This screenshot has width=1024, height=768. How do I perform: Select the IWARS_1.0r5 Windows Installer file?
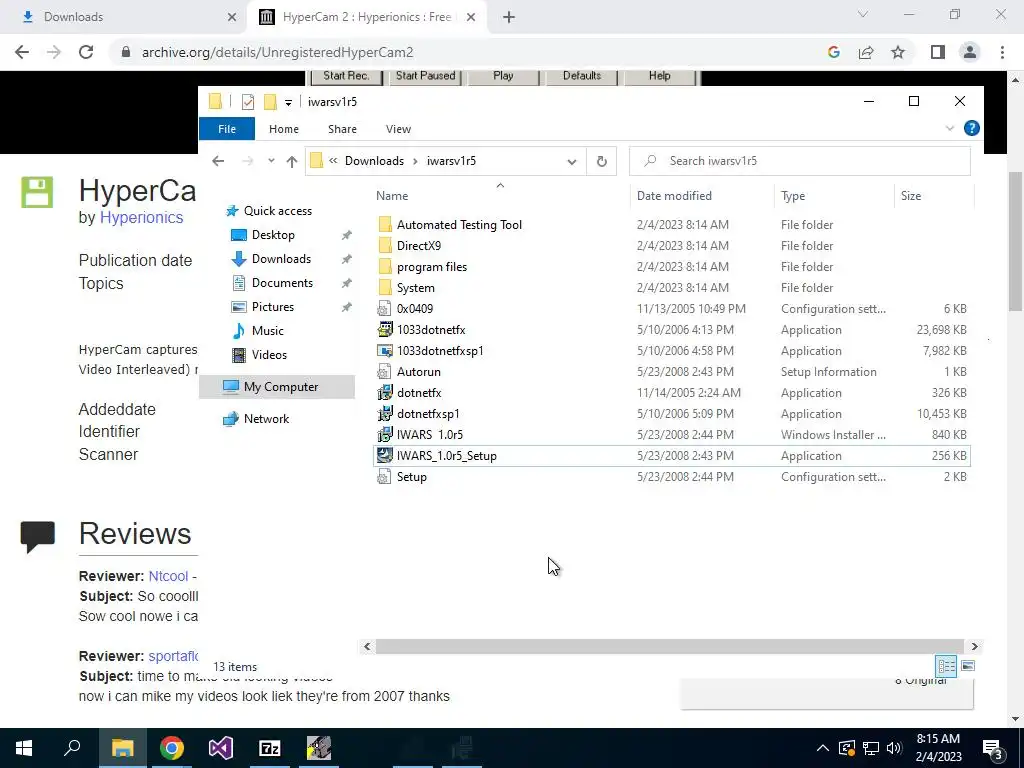click(430, 434)
